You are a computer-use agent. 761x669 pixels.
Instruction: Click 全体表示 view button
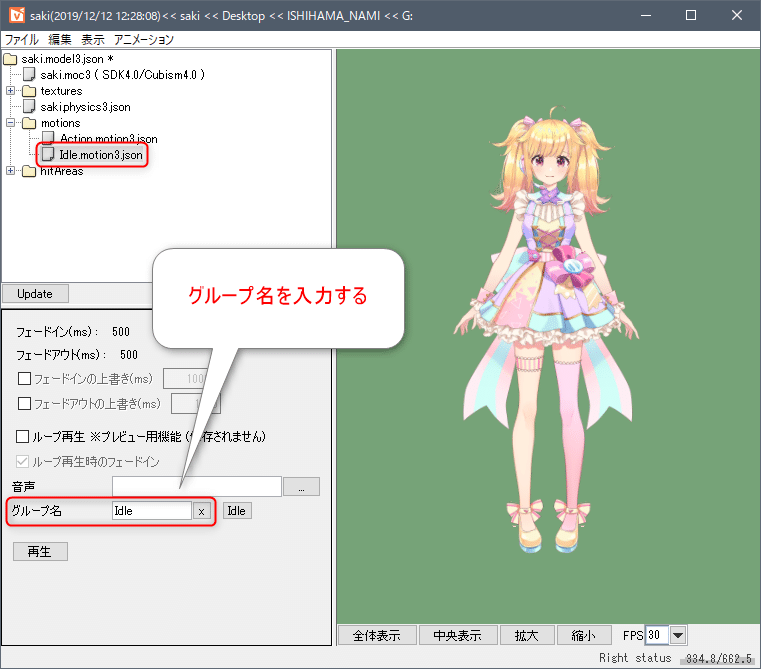tap(377, 635)
